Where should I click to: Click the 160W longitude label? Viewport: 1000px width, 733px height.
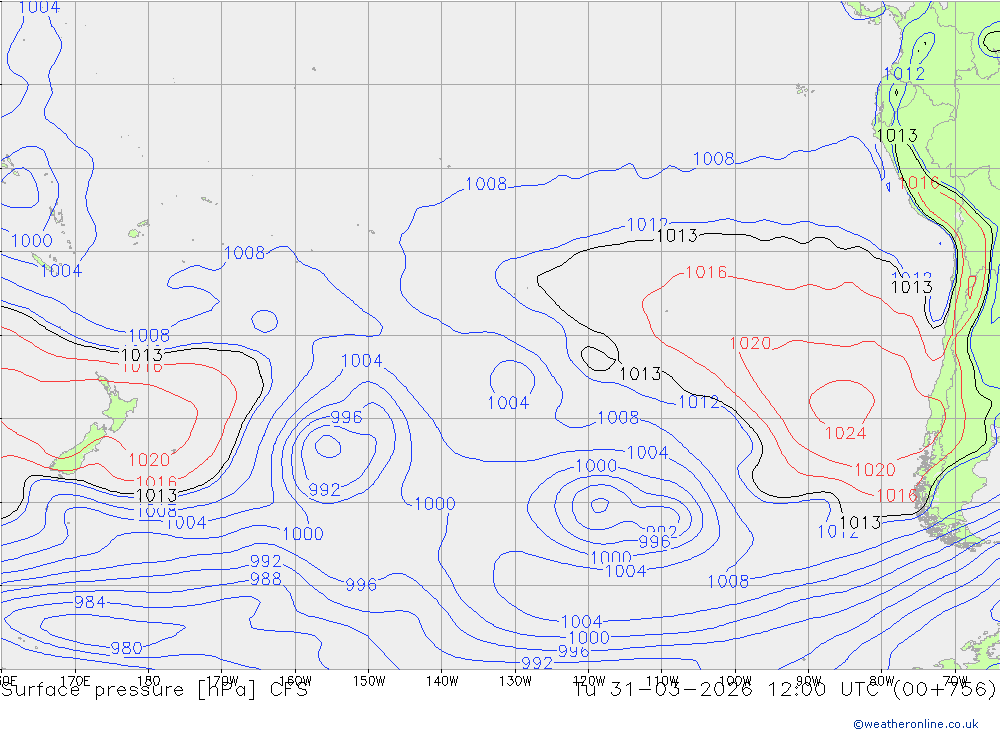[295, 681]
